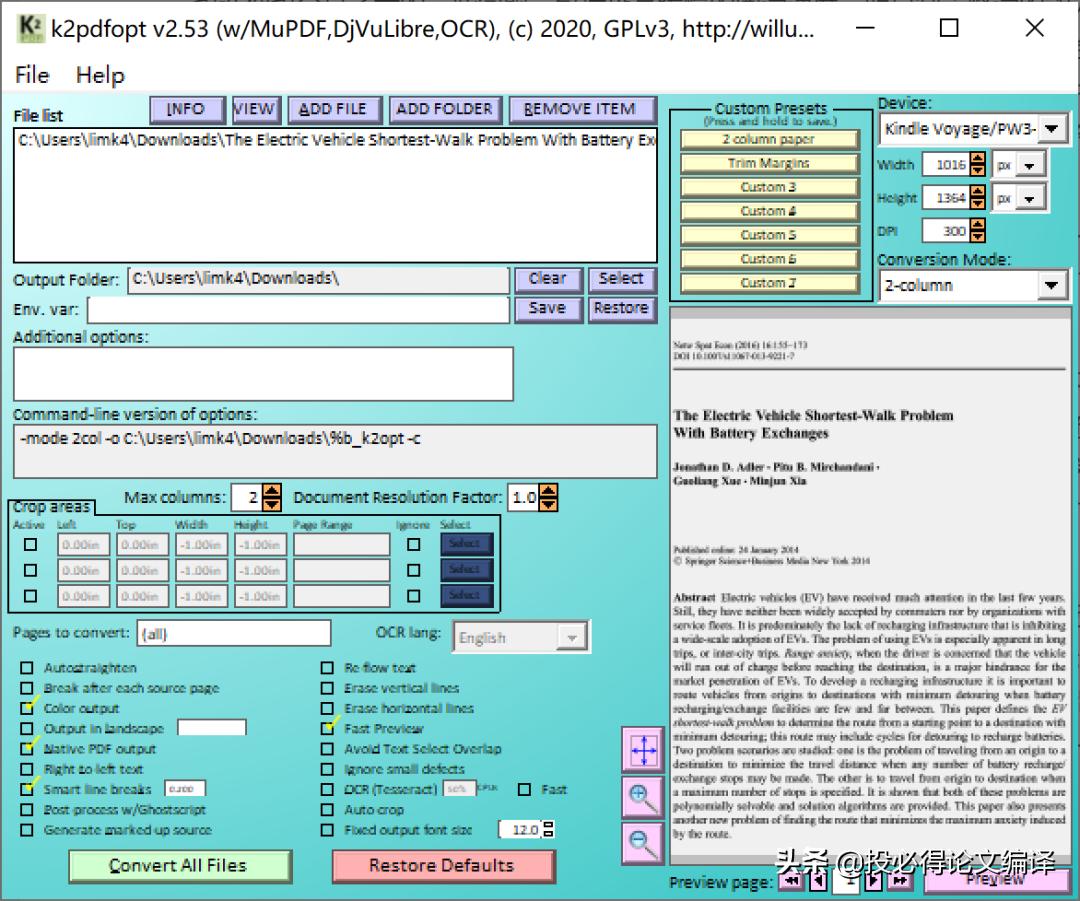Viewport: 1080px width, 901px height.
Task: Click Select next to Output Folder
Action: click(x=622, y=279)
